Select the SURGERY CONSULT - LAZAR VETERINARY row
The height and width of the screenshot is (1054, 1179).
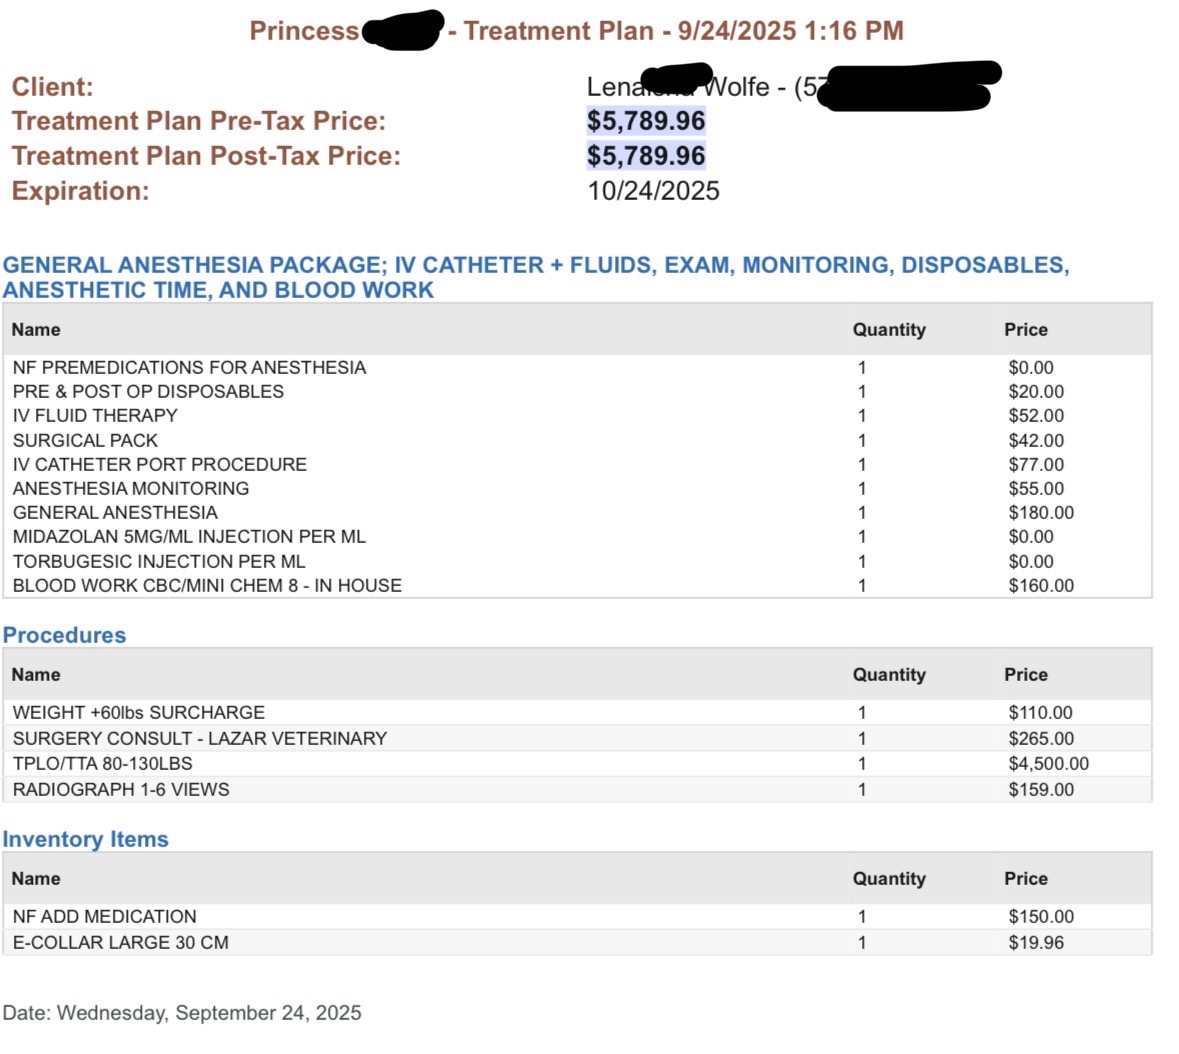pyautogui.click(x=577, y=738)
